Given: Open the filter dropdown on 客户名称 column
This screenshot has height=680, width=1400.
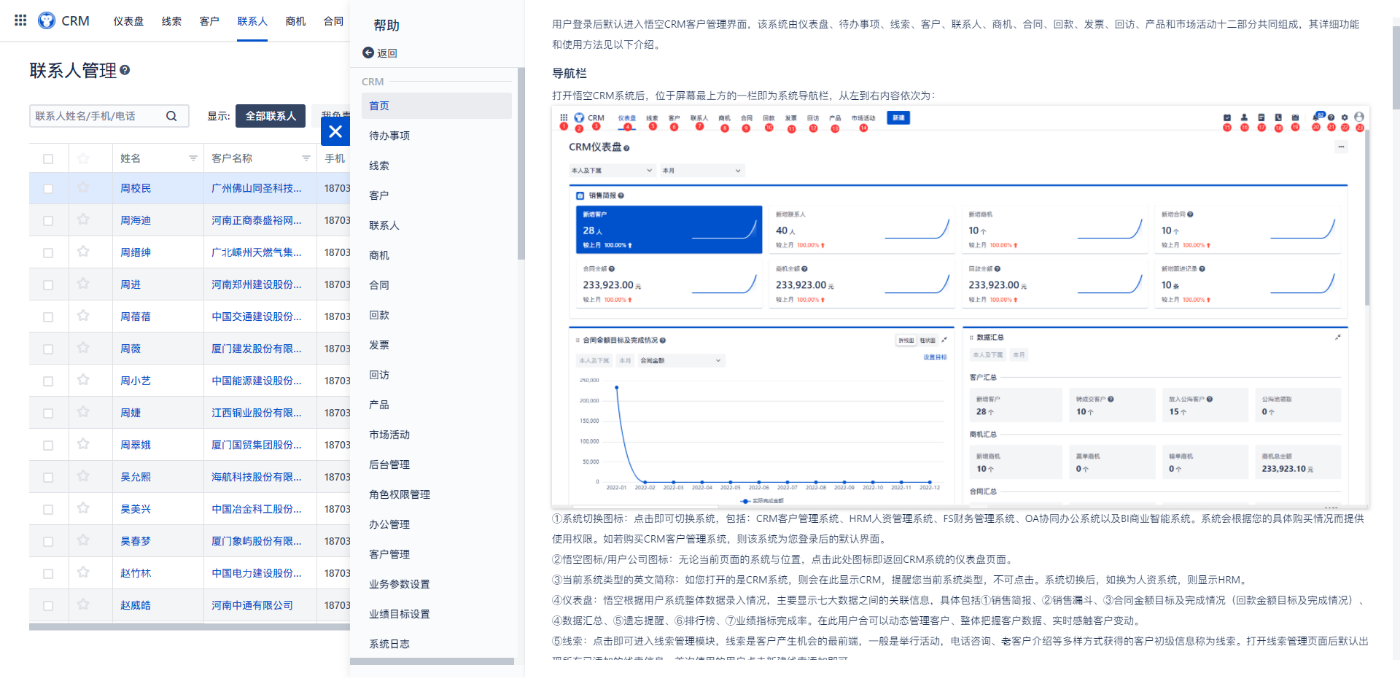Looking at the screenshot, I should [306, 158].
